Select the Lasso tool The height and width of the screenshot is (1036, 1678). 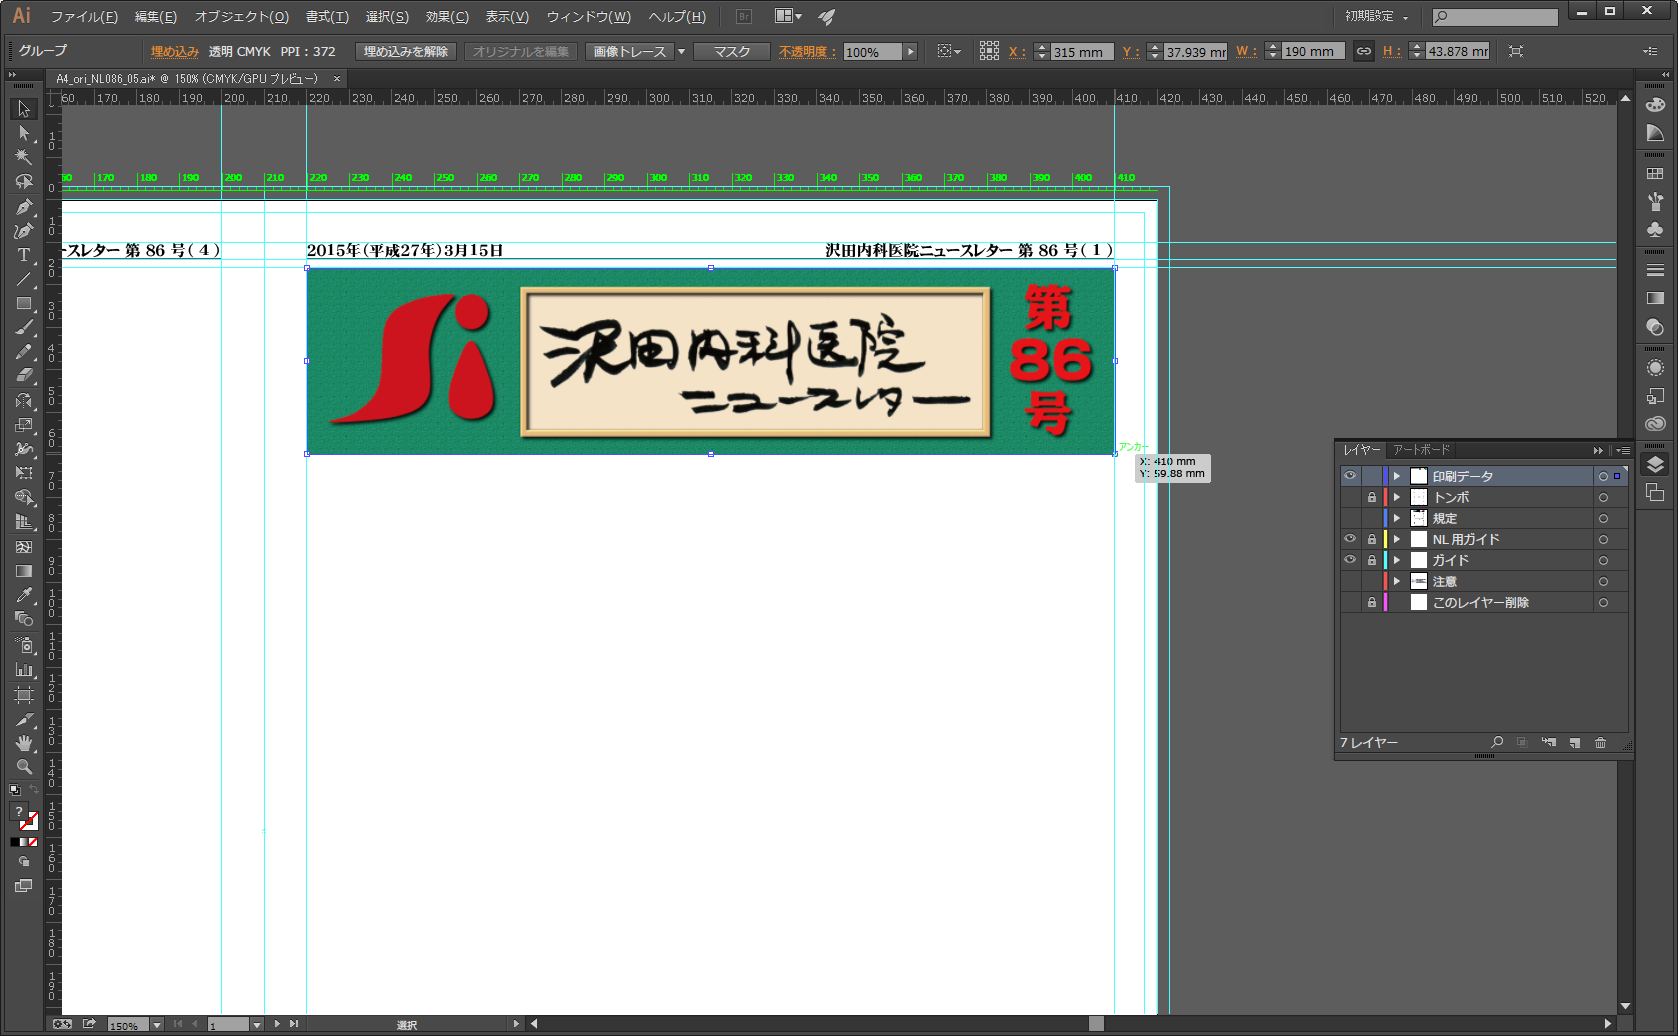pyautogui.click(x=24, y=181)
